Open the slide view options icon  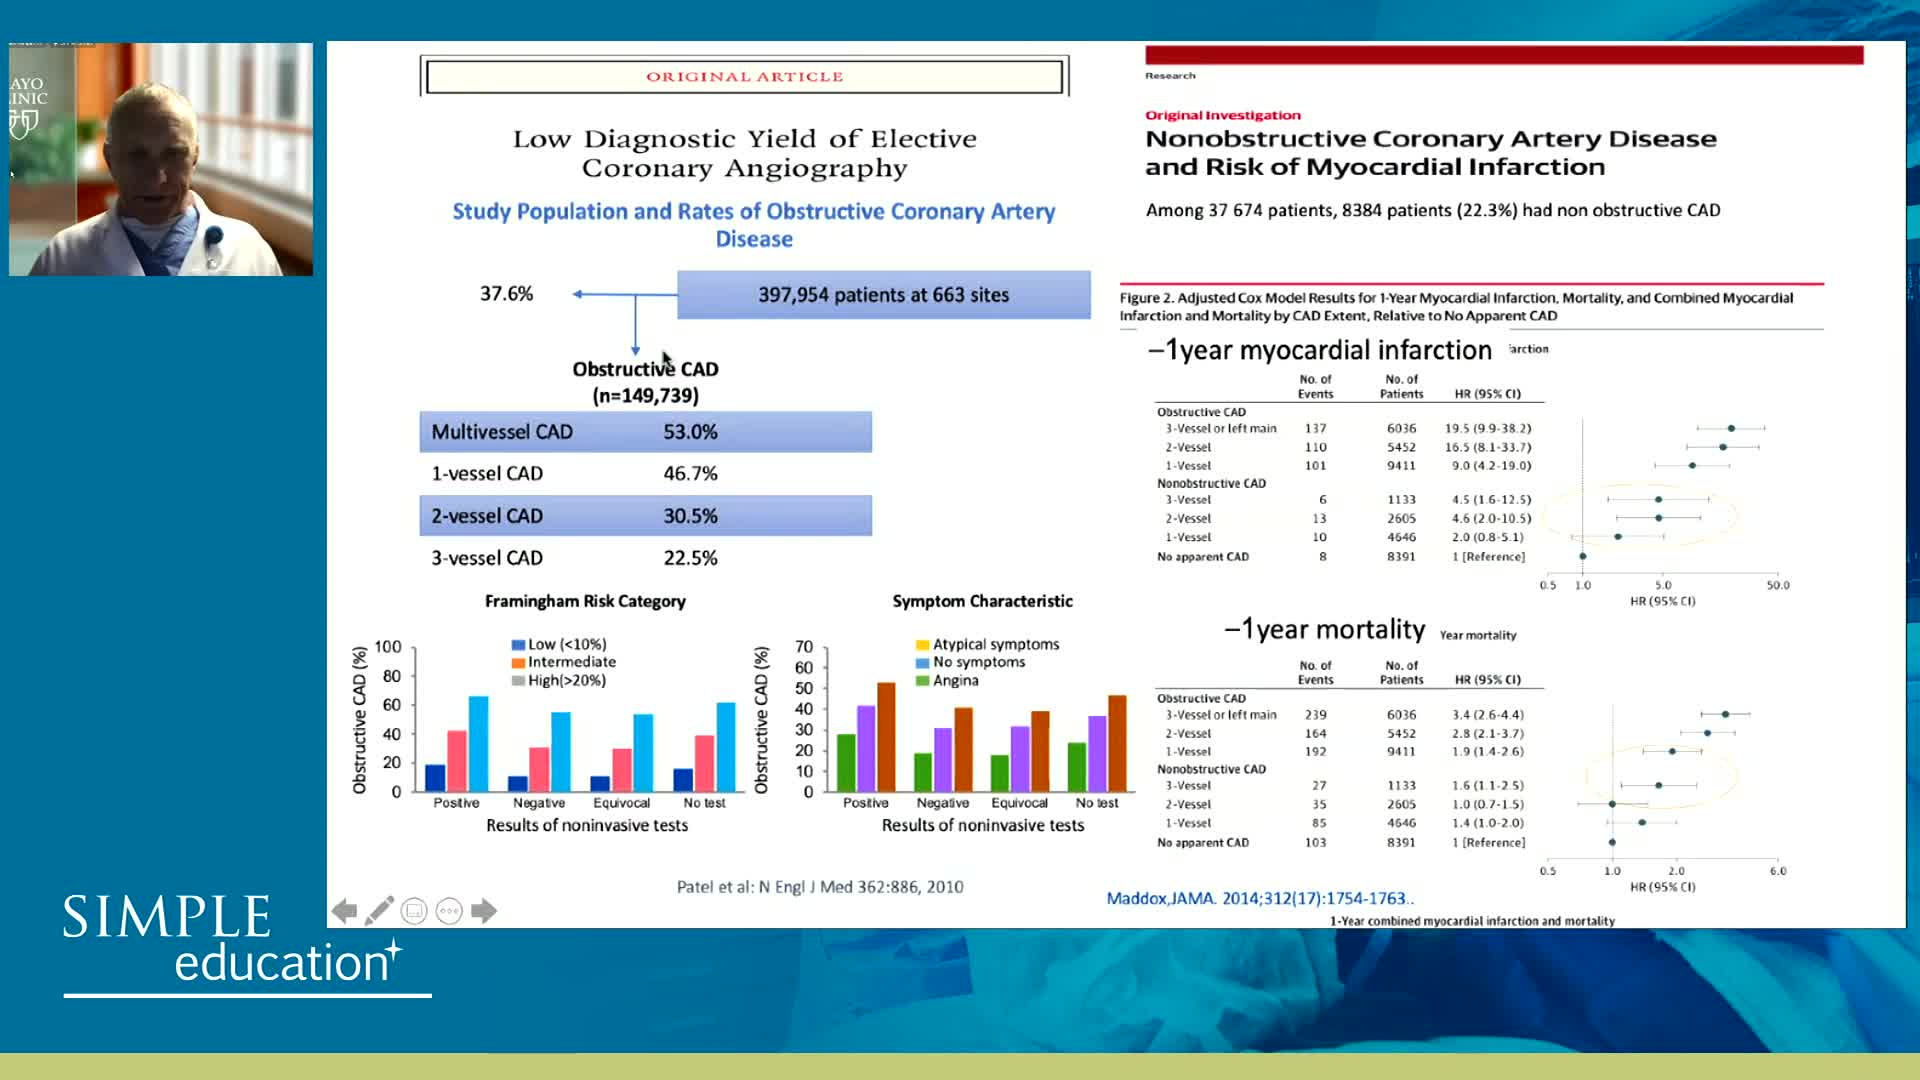414,911
